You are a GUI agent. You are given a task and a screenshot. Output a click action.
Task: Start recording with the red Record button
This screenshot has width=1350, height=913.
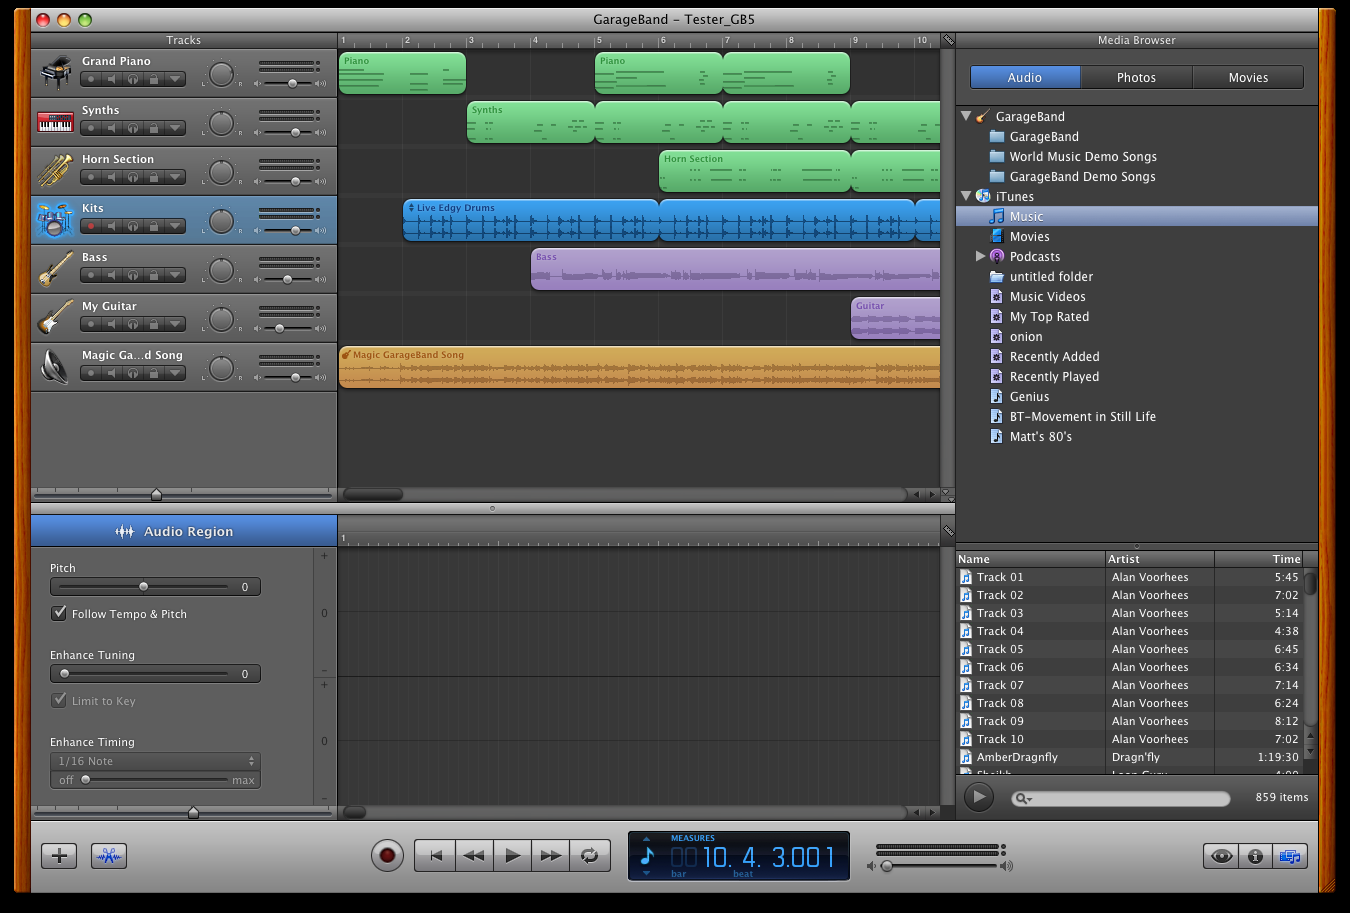387,855
